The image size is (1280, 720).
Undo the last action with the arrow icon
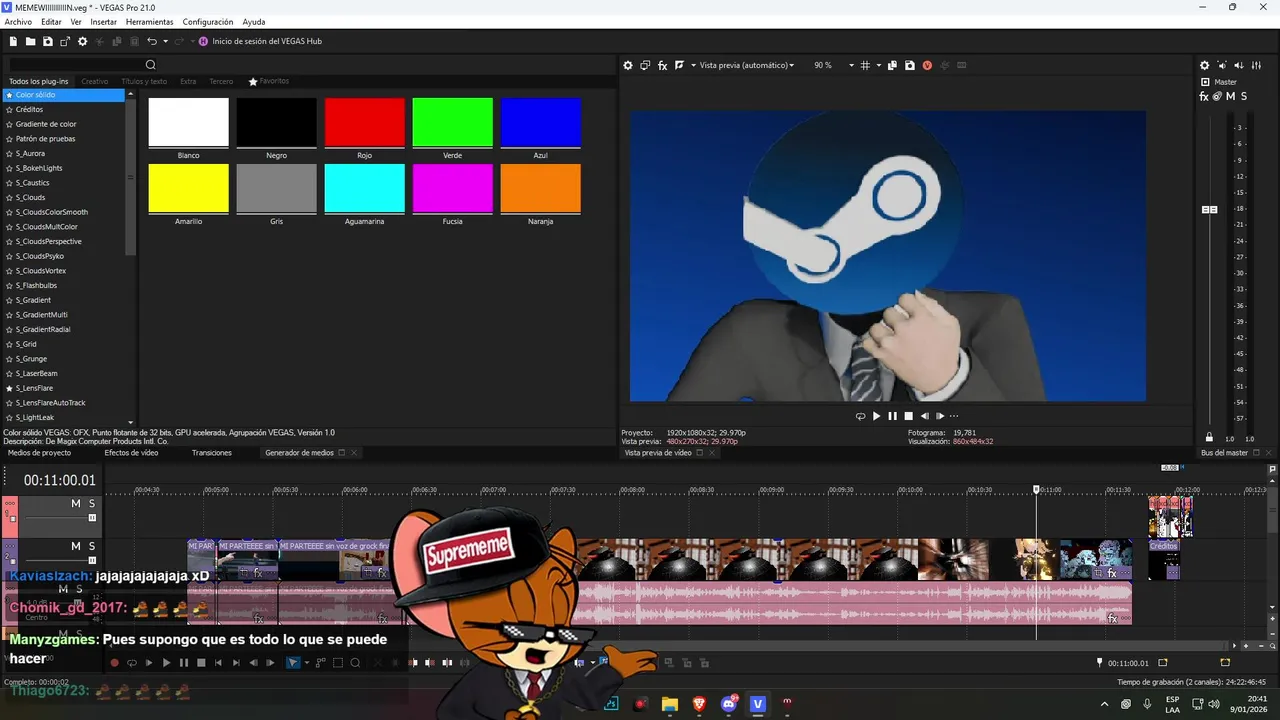click(152, 41)
